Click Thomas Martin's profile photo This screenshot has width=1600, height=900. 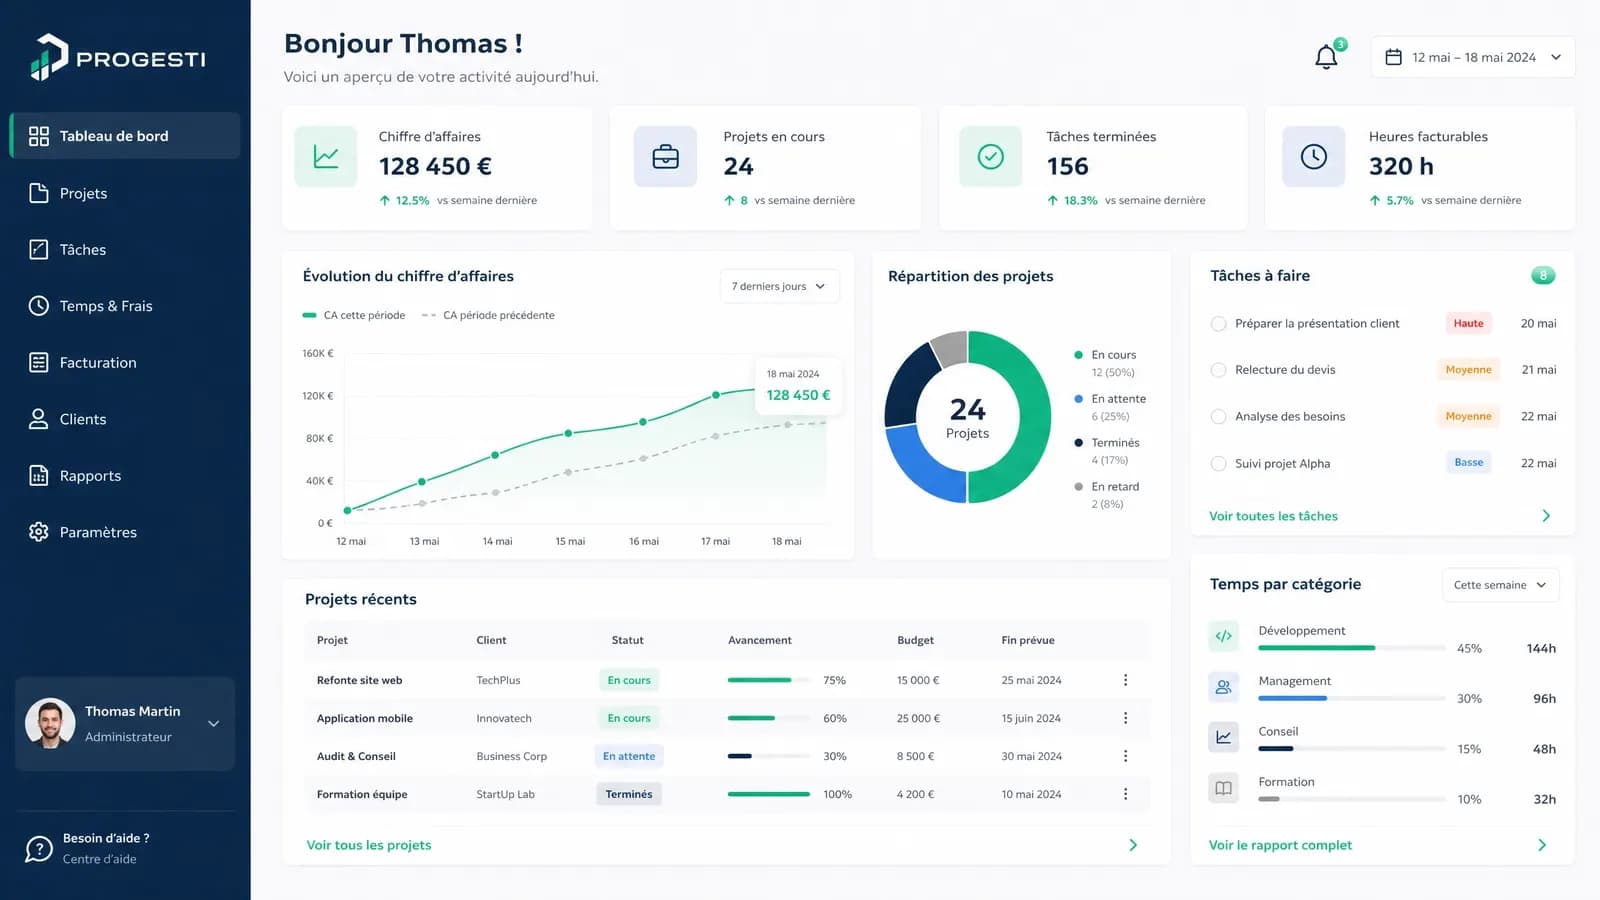click(50, 724)
